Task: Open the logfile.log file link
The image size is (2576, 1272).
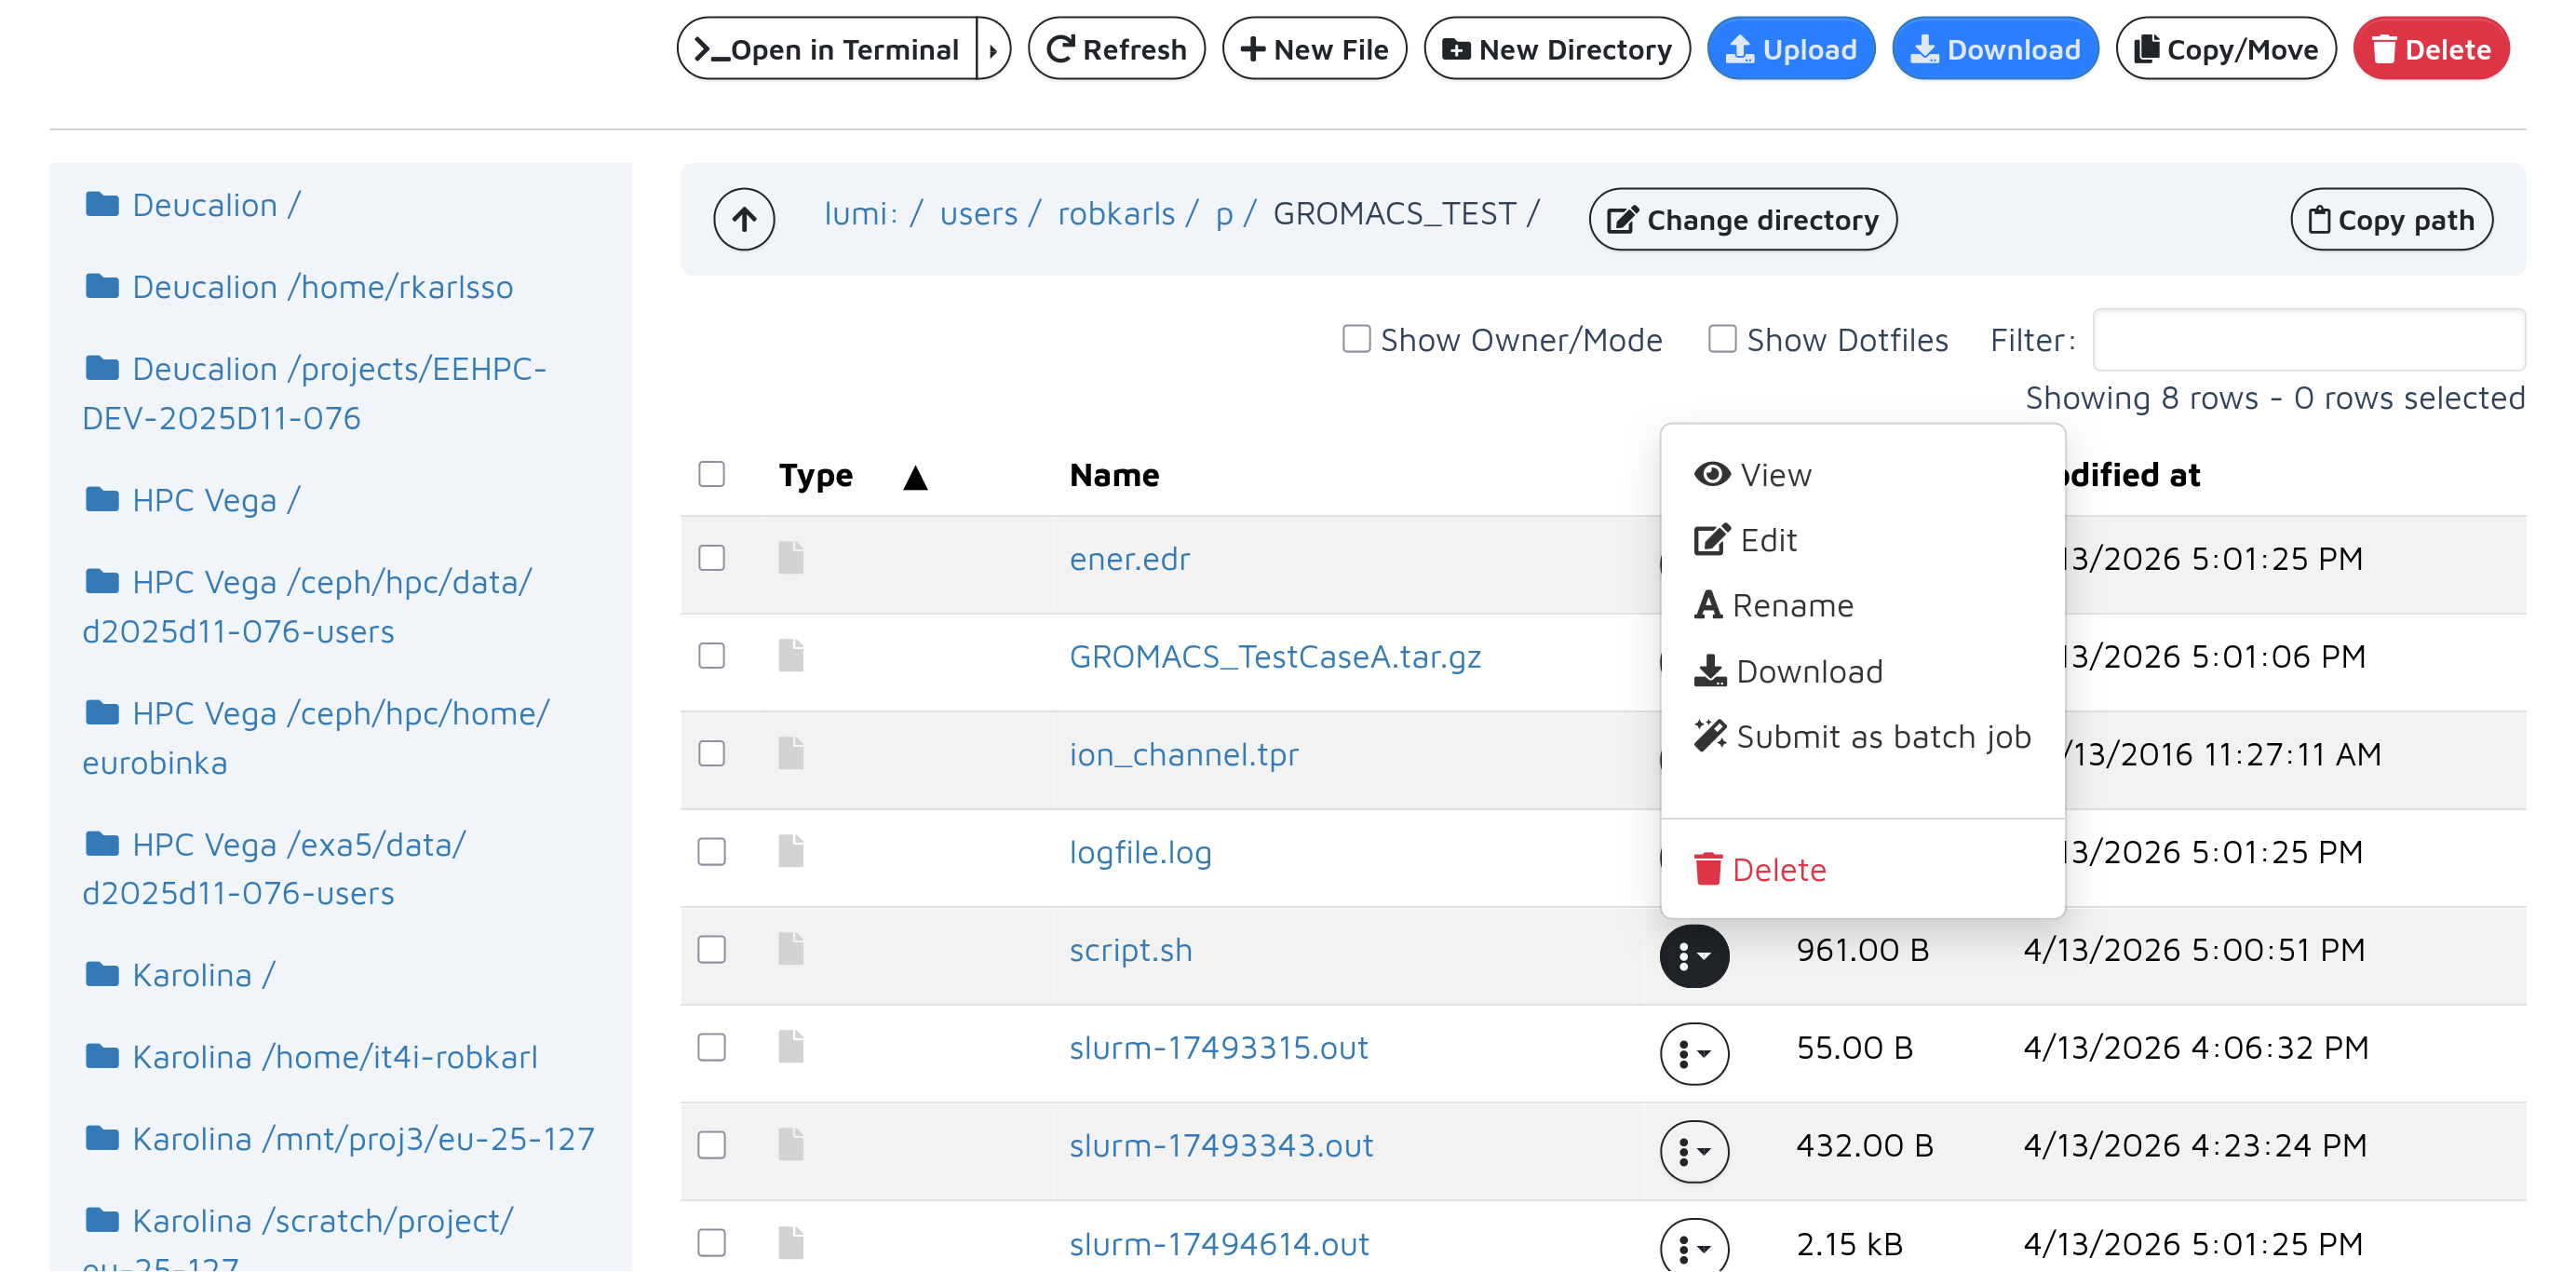Action: pyautogui.click(x=1140, y=852)
